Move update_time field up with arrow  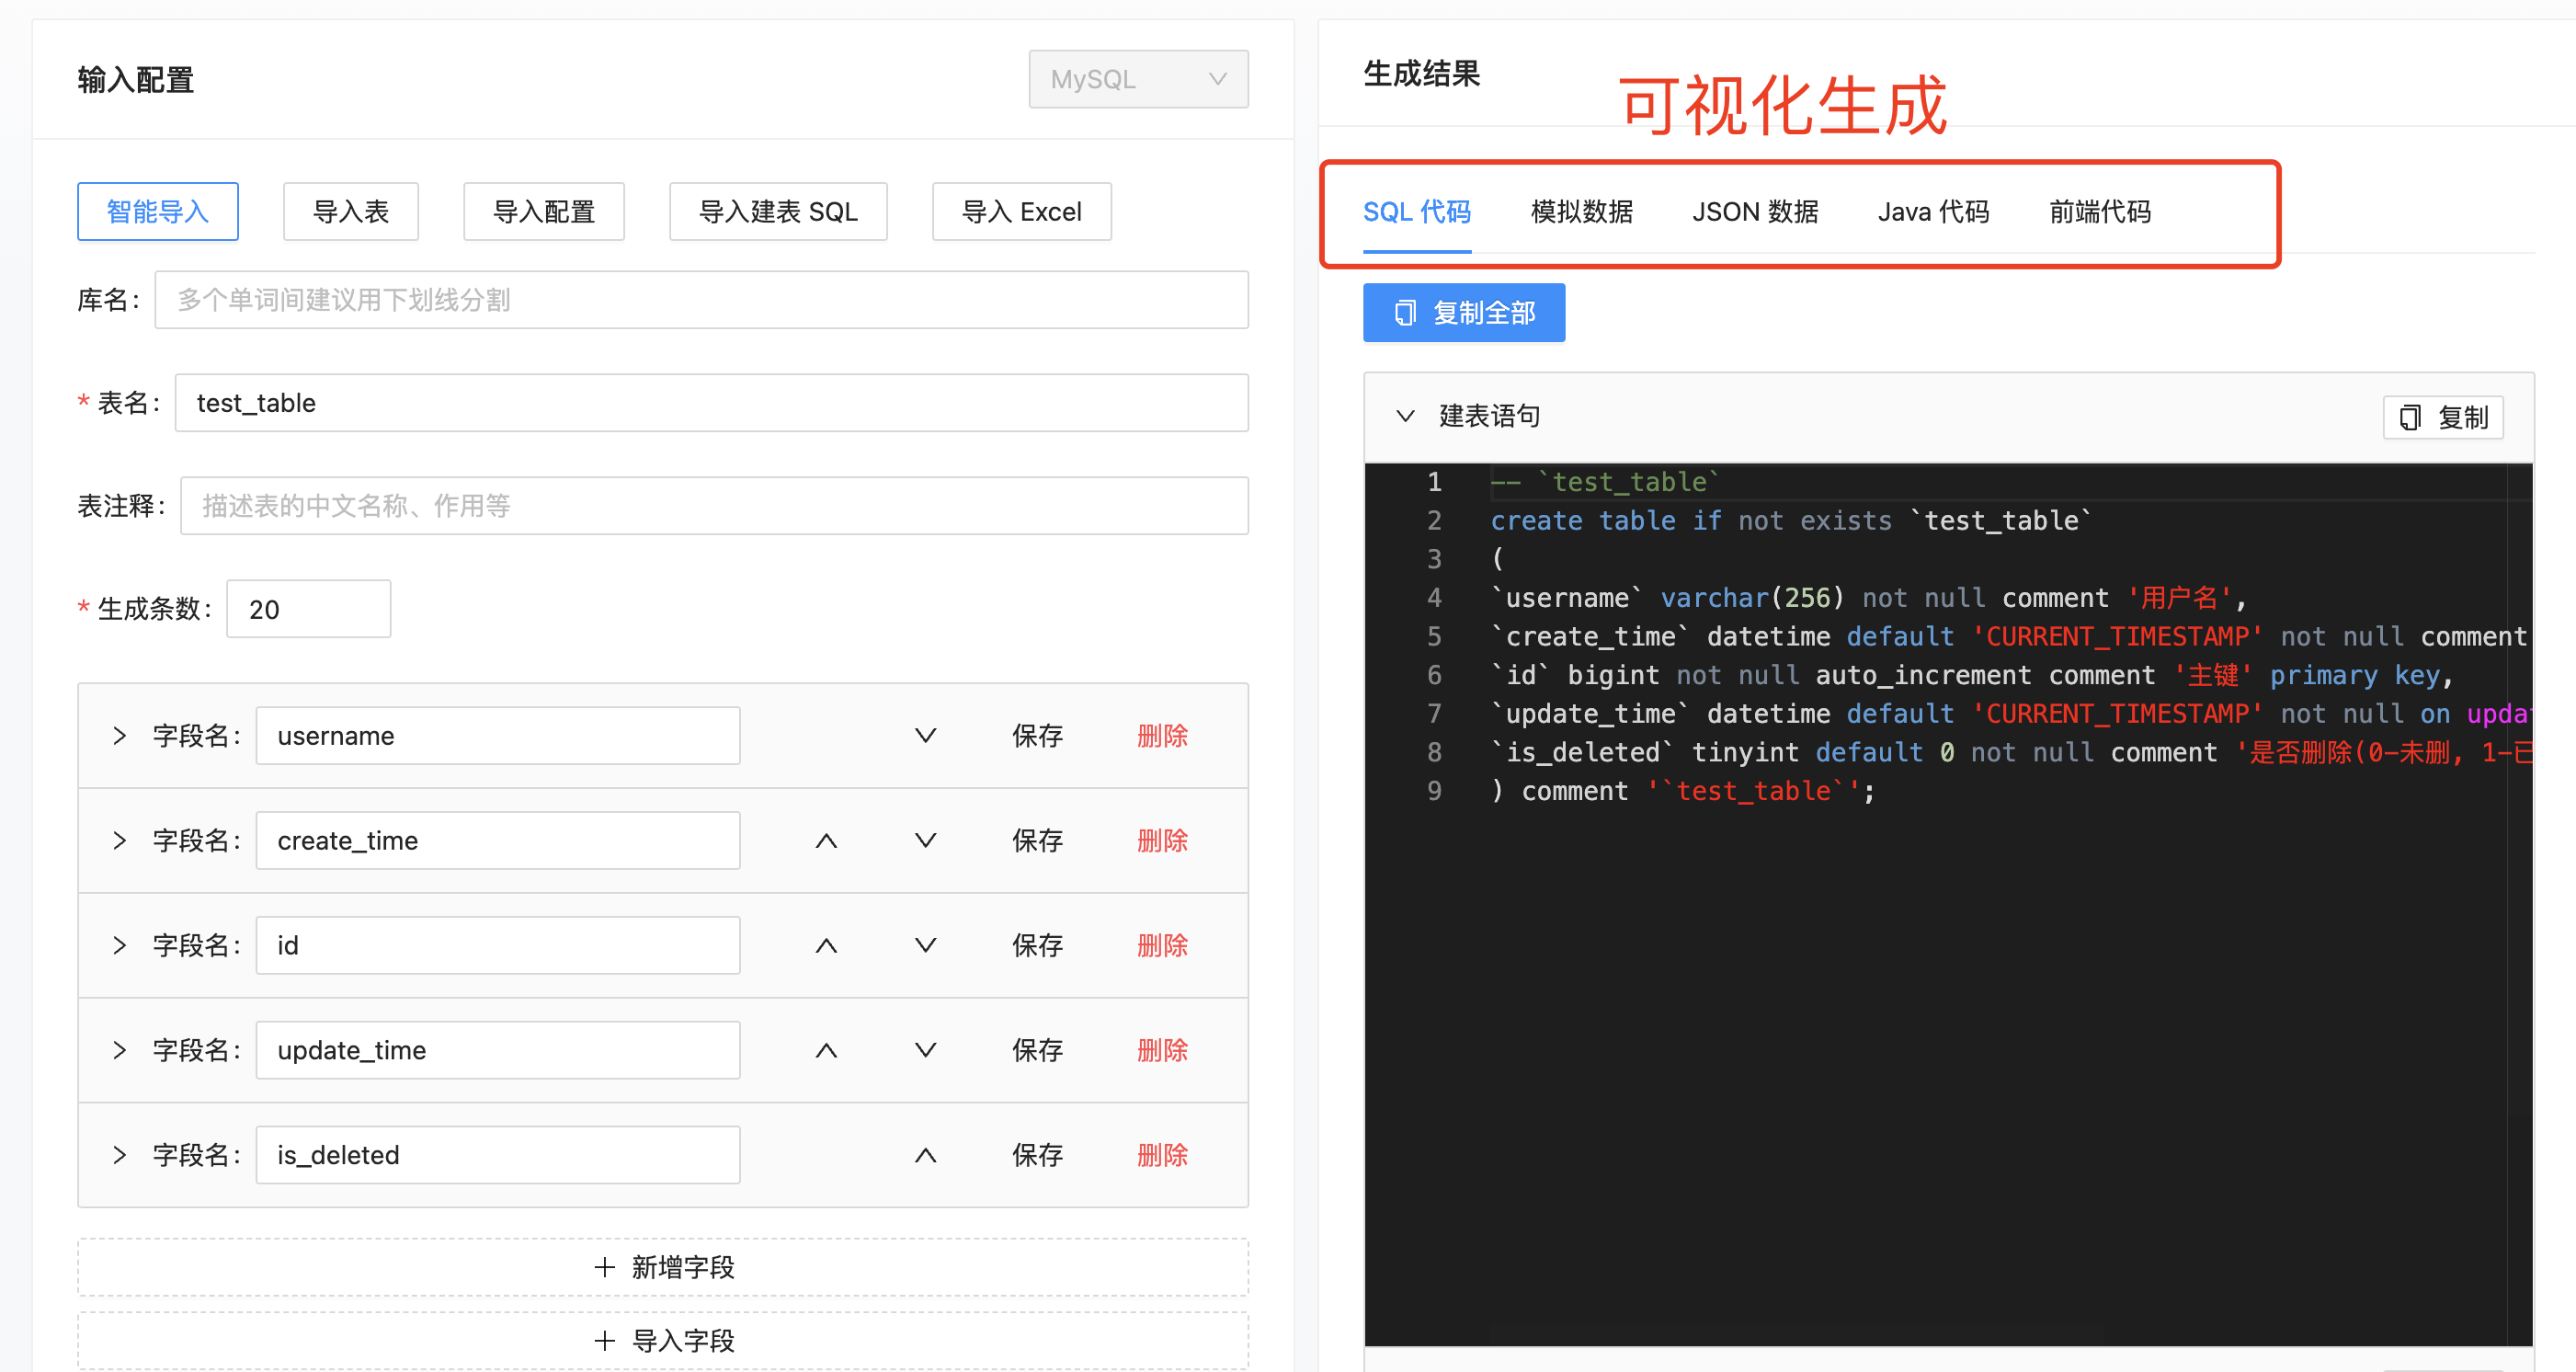826,1051
